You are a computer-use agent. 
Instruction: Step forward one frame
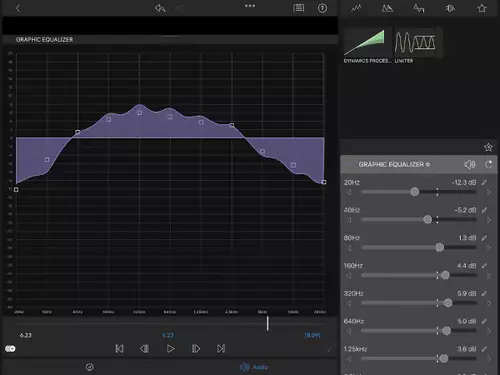pos(196,349)
